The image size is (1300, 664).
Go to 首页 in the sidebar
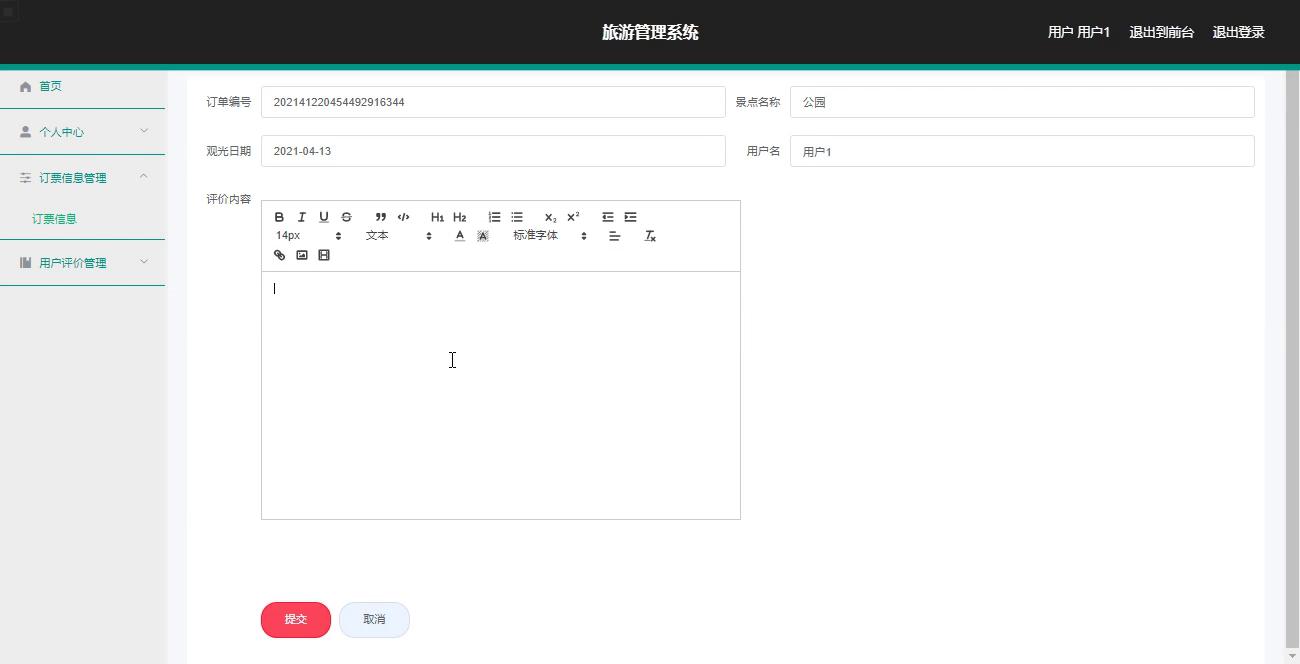pyautogui.click(x=50, y=86)
